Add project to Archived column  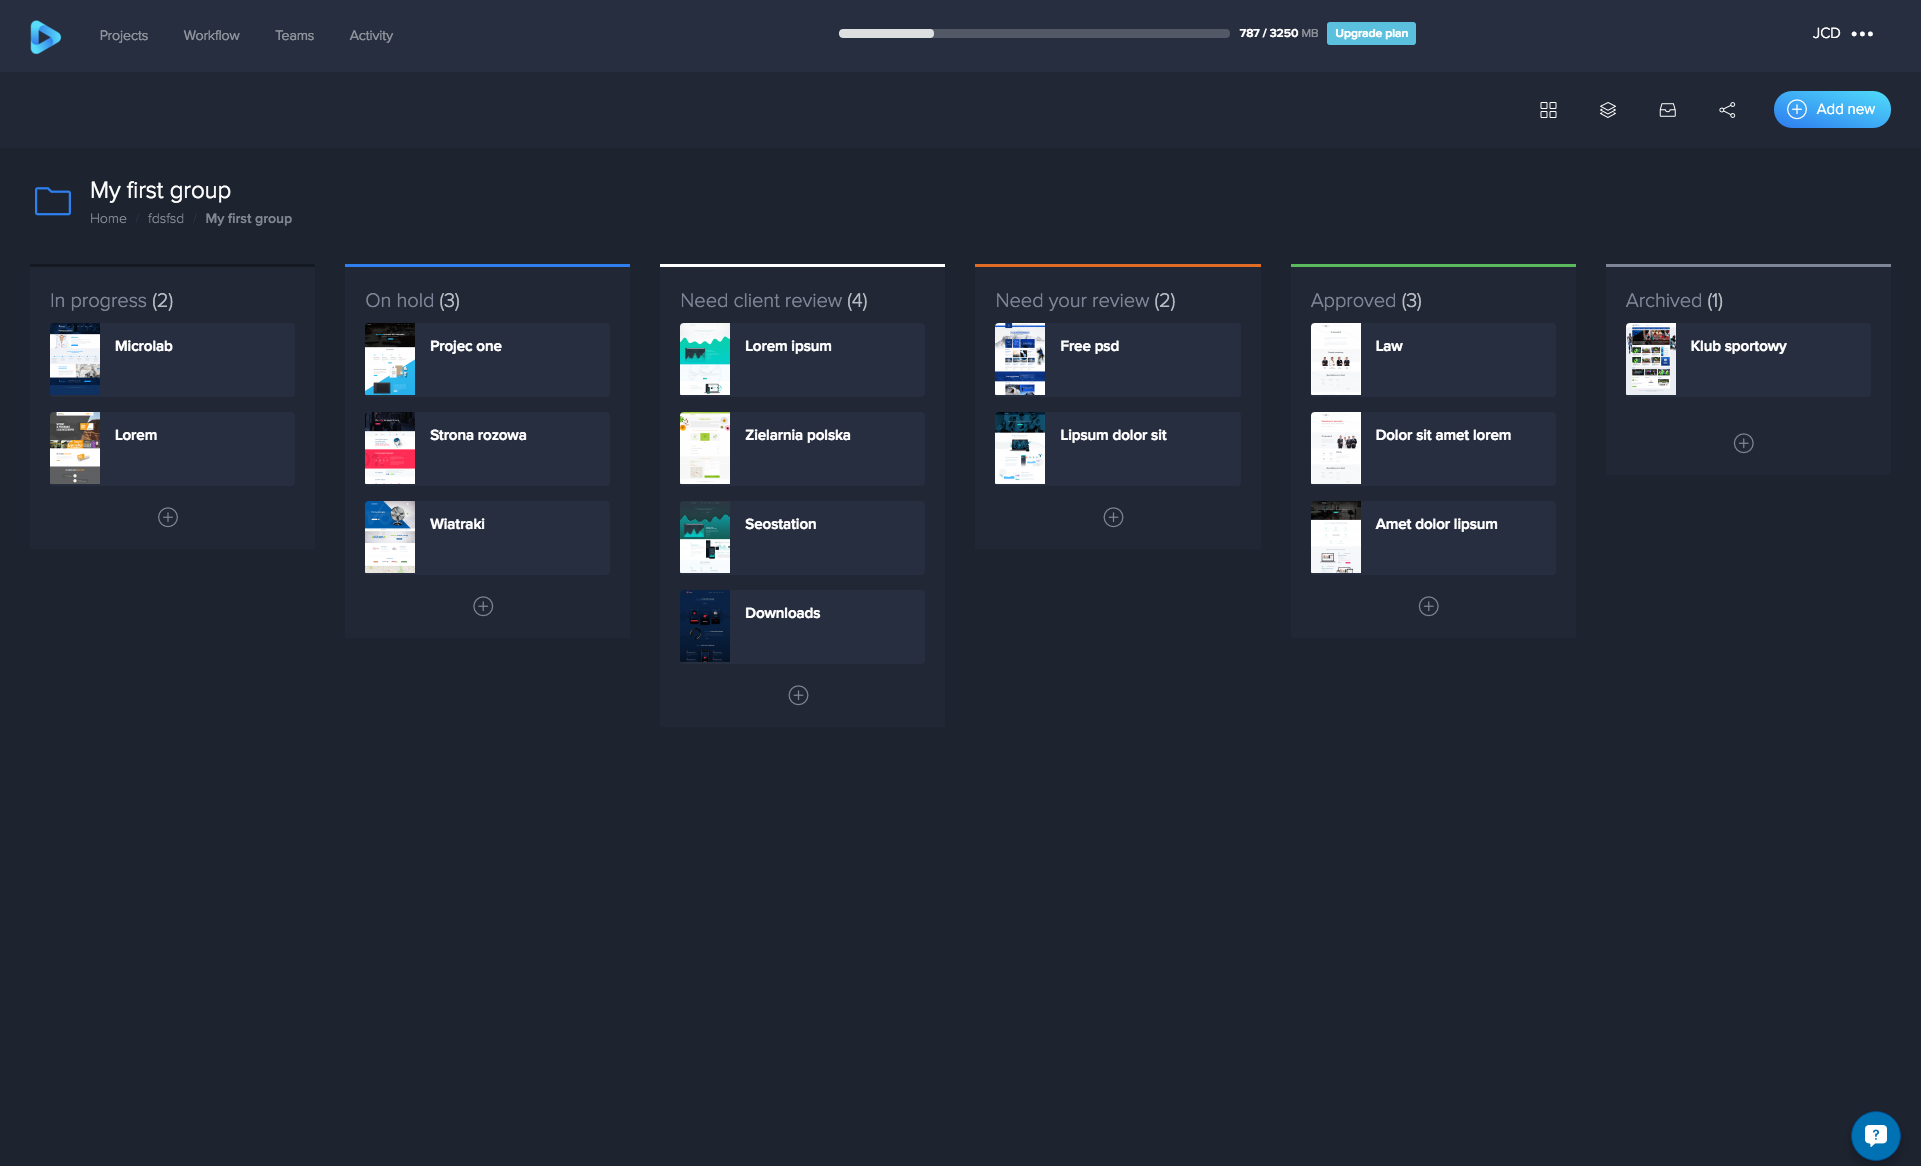[x=1743, y=443]
